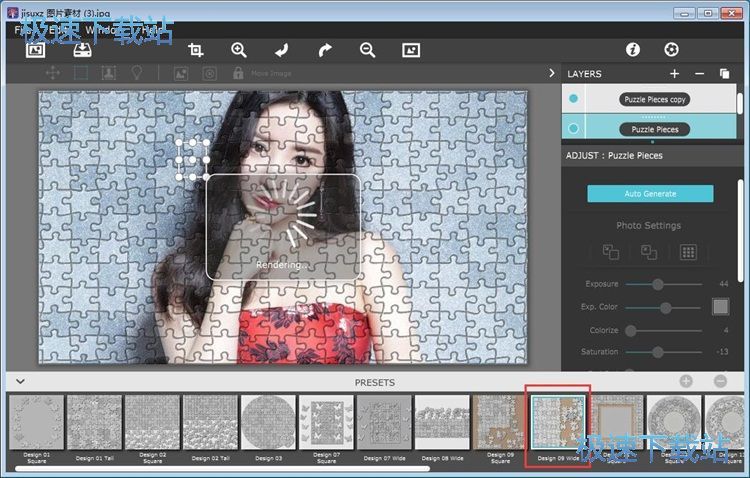Toggle visibility of Puzzle Pieces layer
Image resolution: width=750 pixels, height=478 pixels.
click(x=573, y=129)
